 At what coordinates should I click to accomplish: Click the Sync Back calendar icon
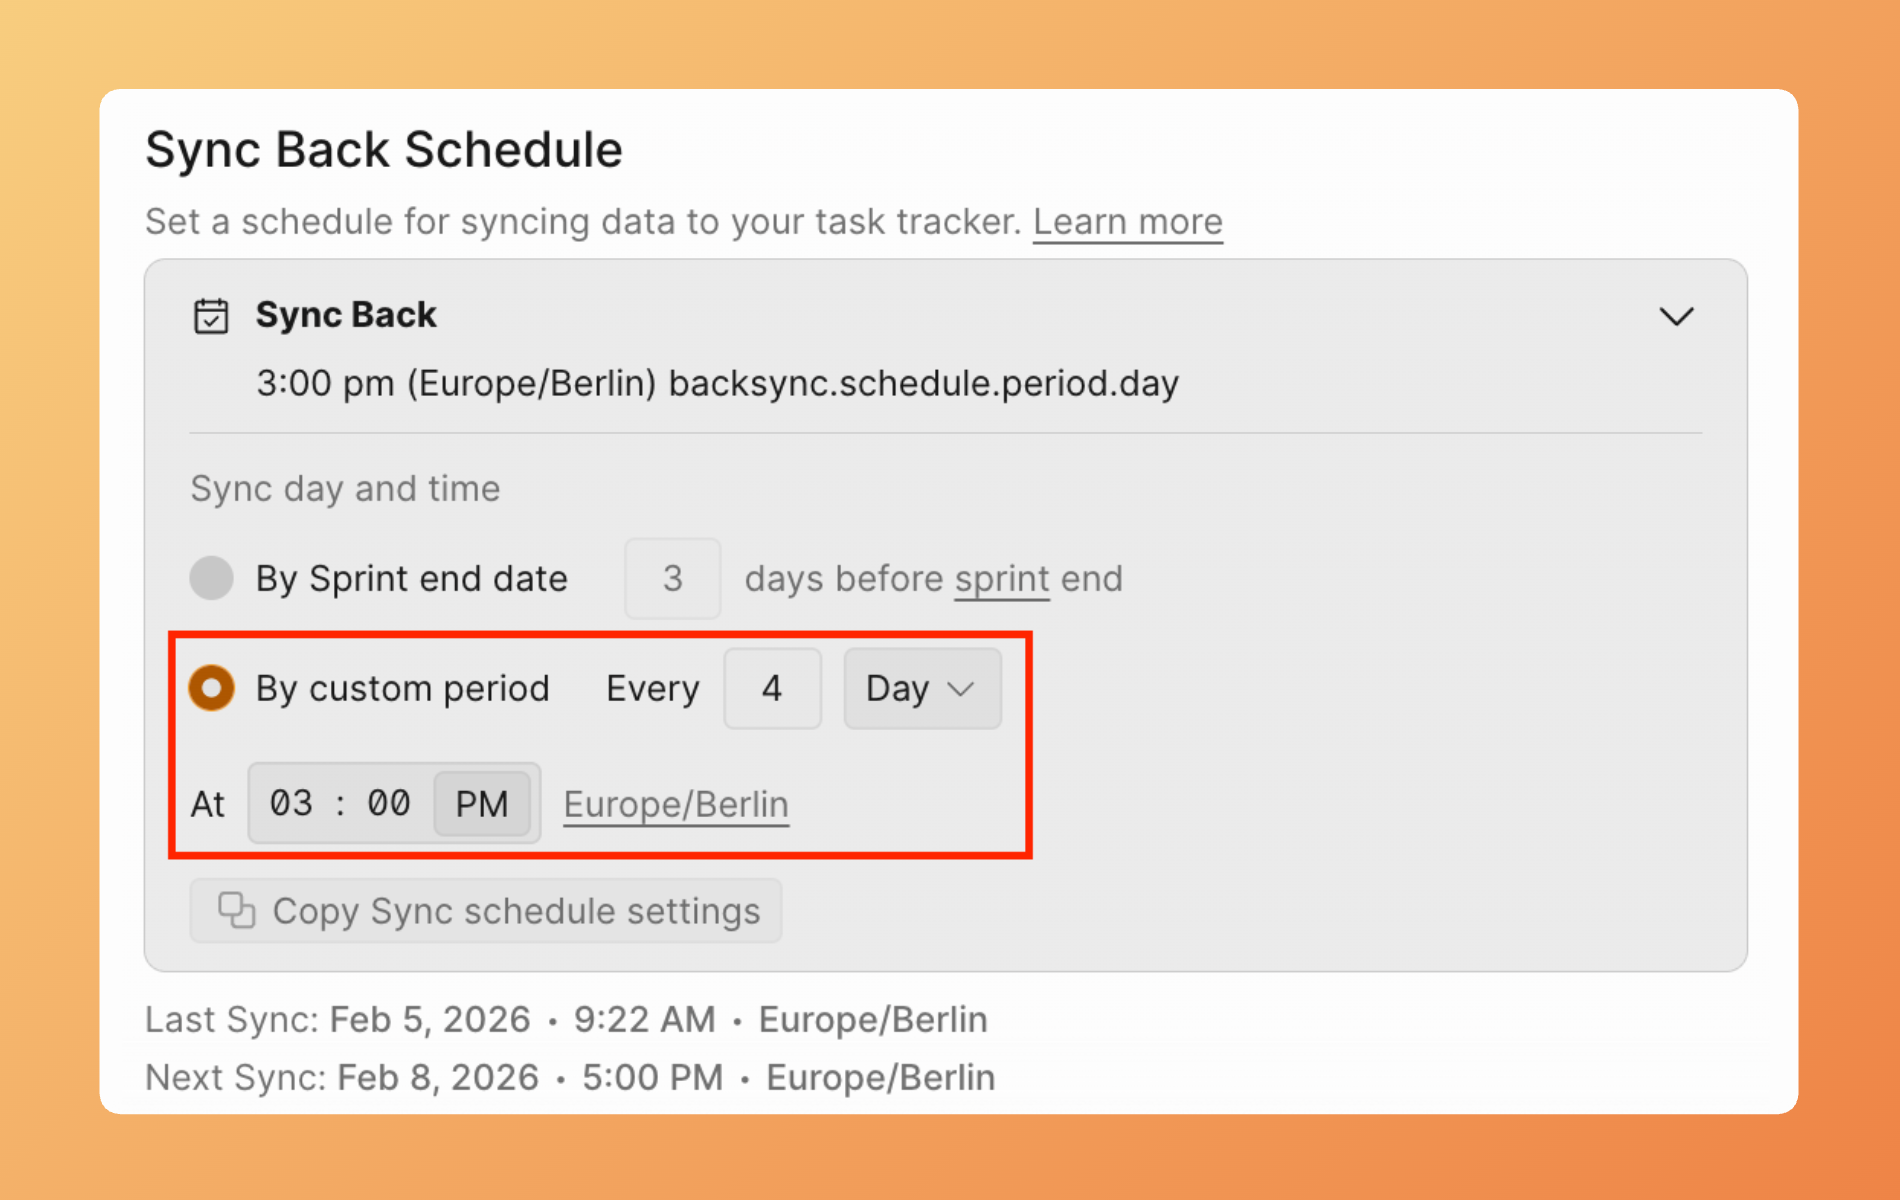tap(211, 316)
